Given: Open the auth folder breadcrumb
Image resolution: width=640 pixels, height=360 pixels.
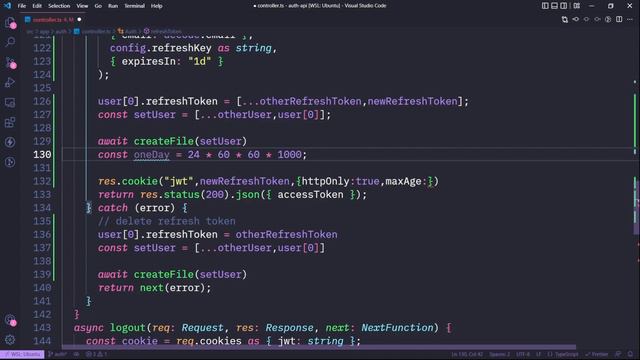Looking at the screenshot, I should (61, 31).
